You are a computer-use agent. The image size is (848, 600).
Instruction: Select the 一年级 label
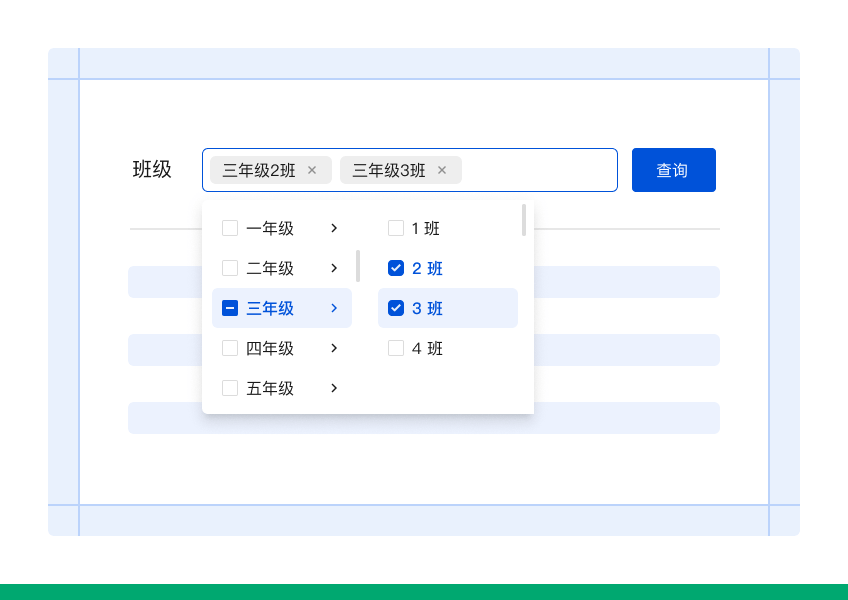tap(270, 228)
